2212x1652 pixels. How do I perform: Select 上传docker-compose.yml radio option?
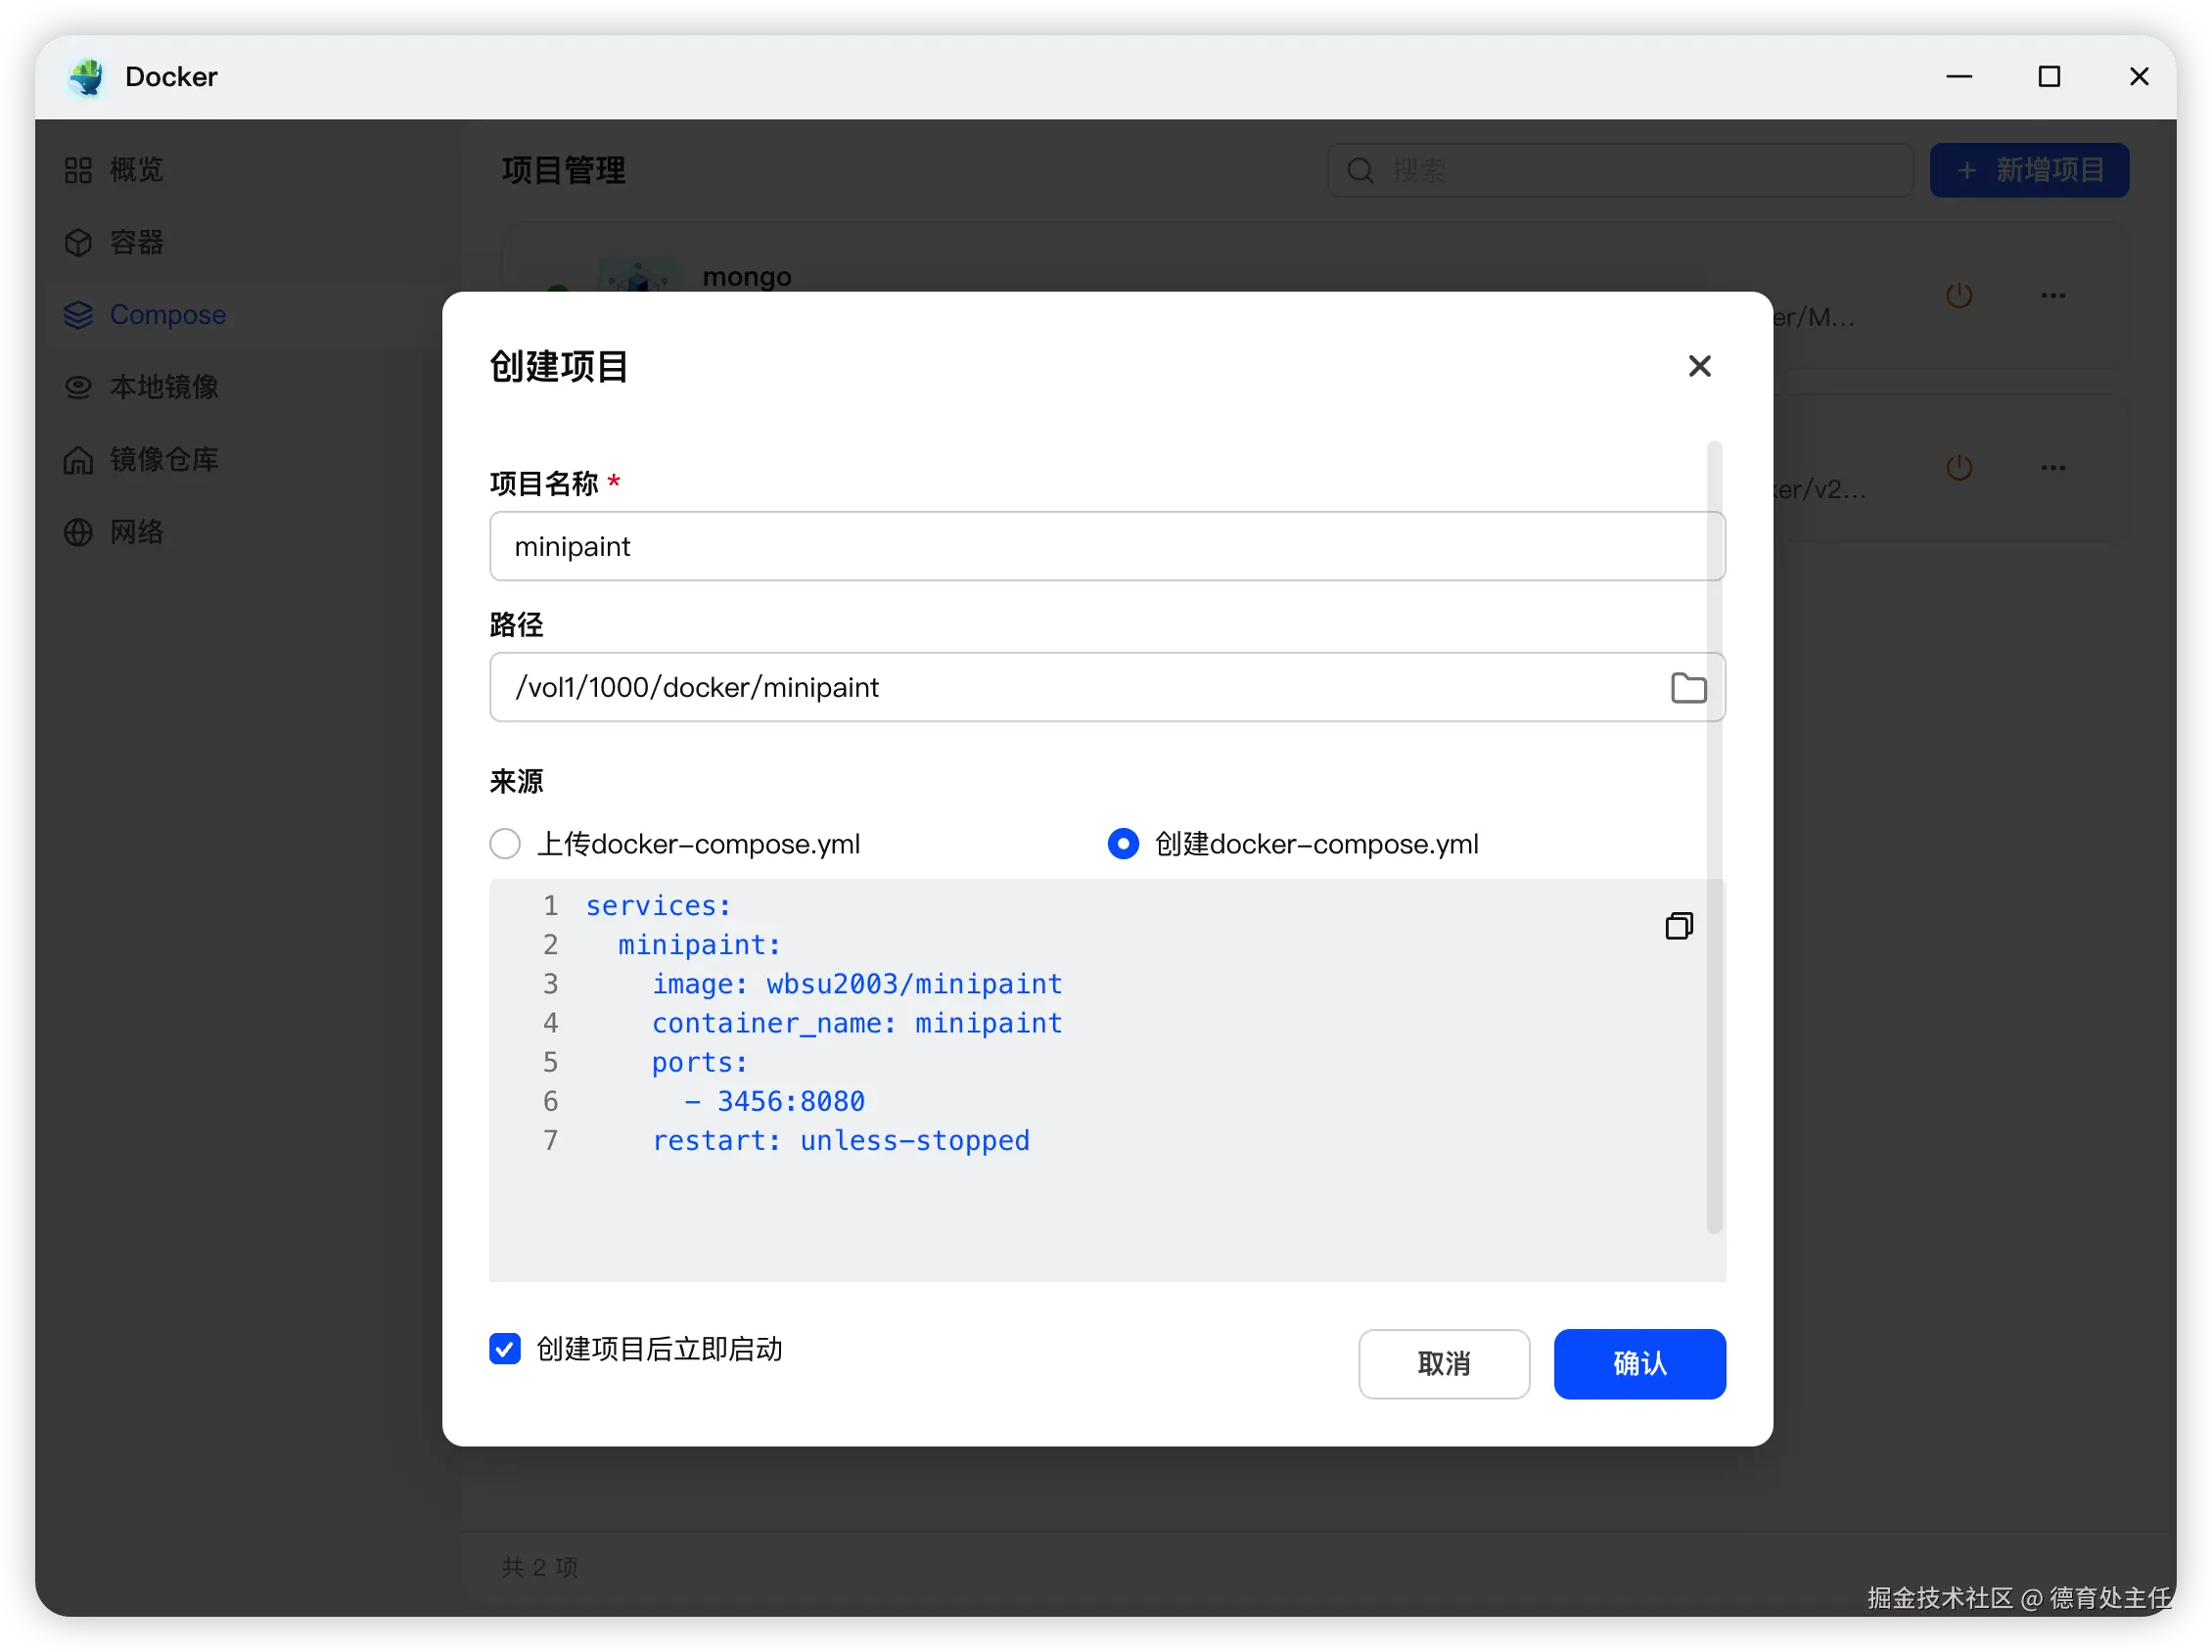click(505, 844)
